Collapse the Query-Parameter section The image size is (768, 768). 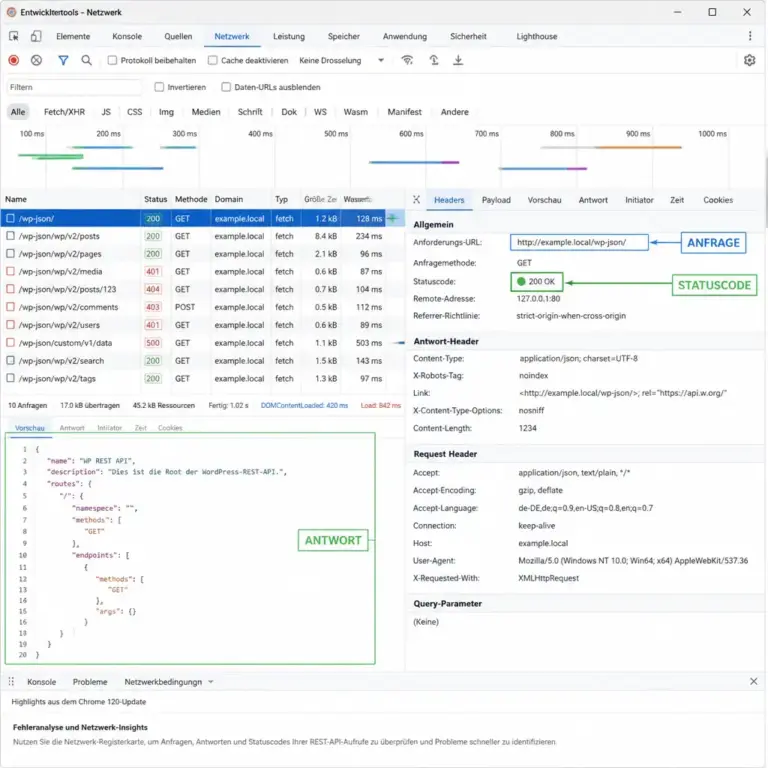tap(447, 603)
